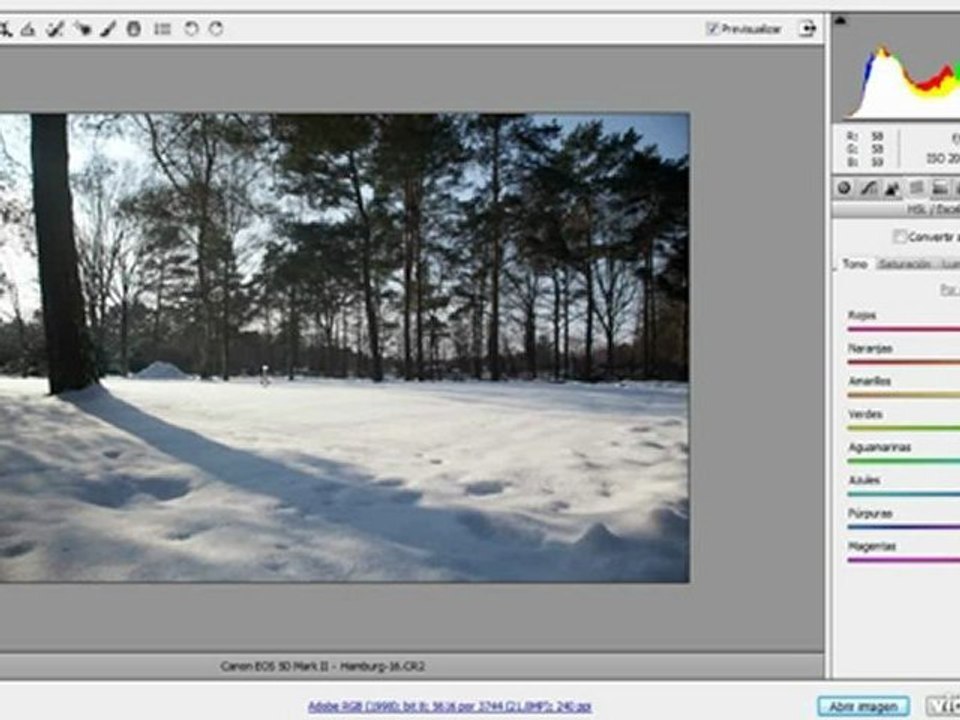Select the Spot Removal tool
Viewport: 960px width, 720px height.
point(55,29)
